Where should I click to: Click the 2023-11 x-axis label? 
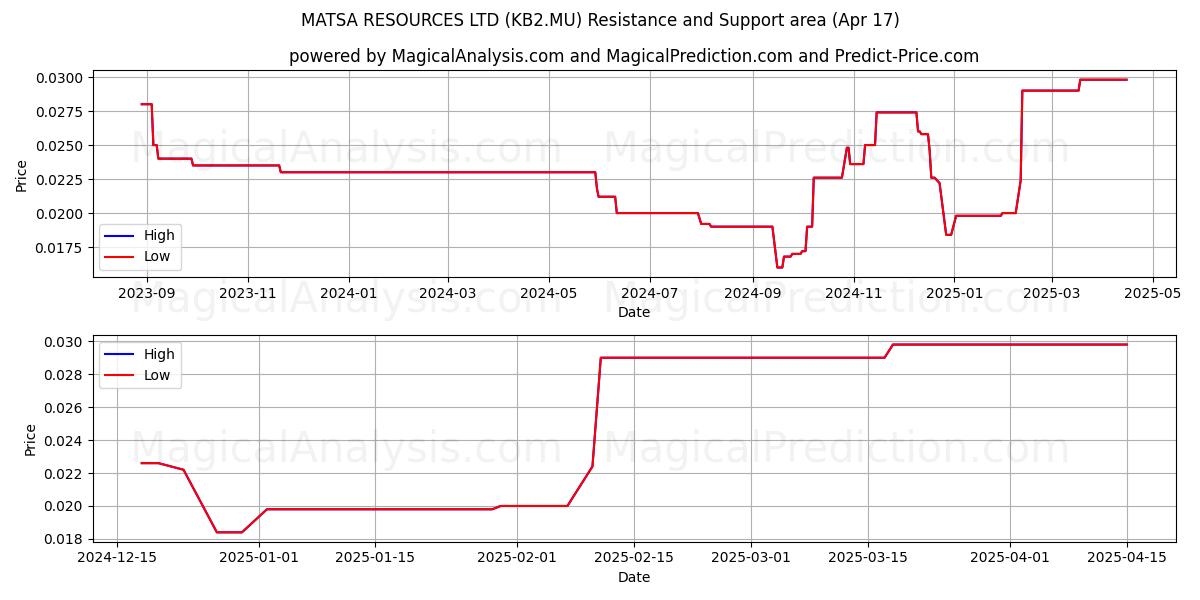[x=248, y=293]
